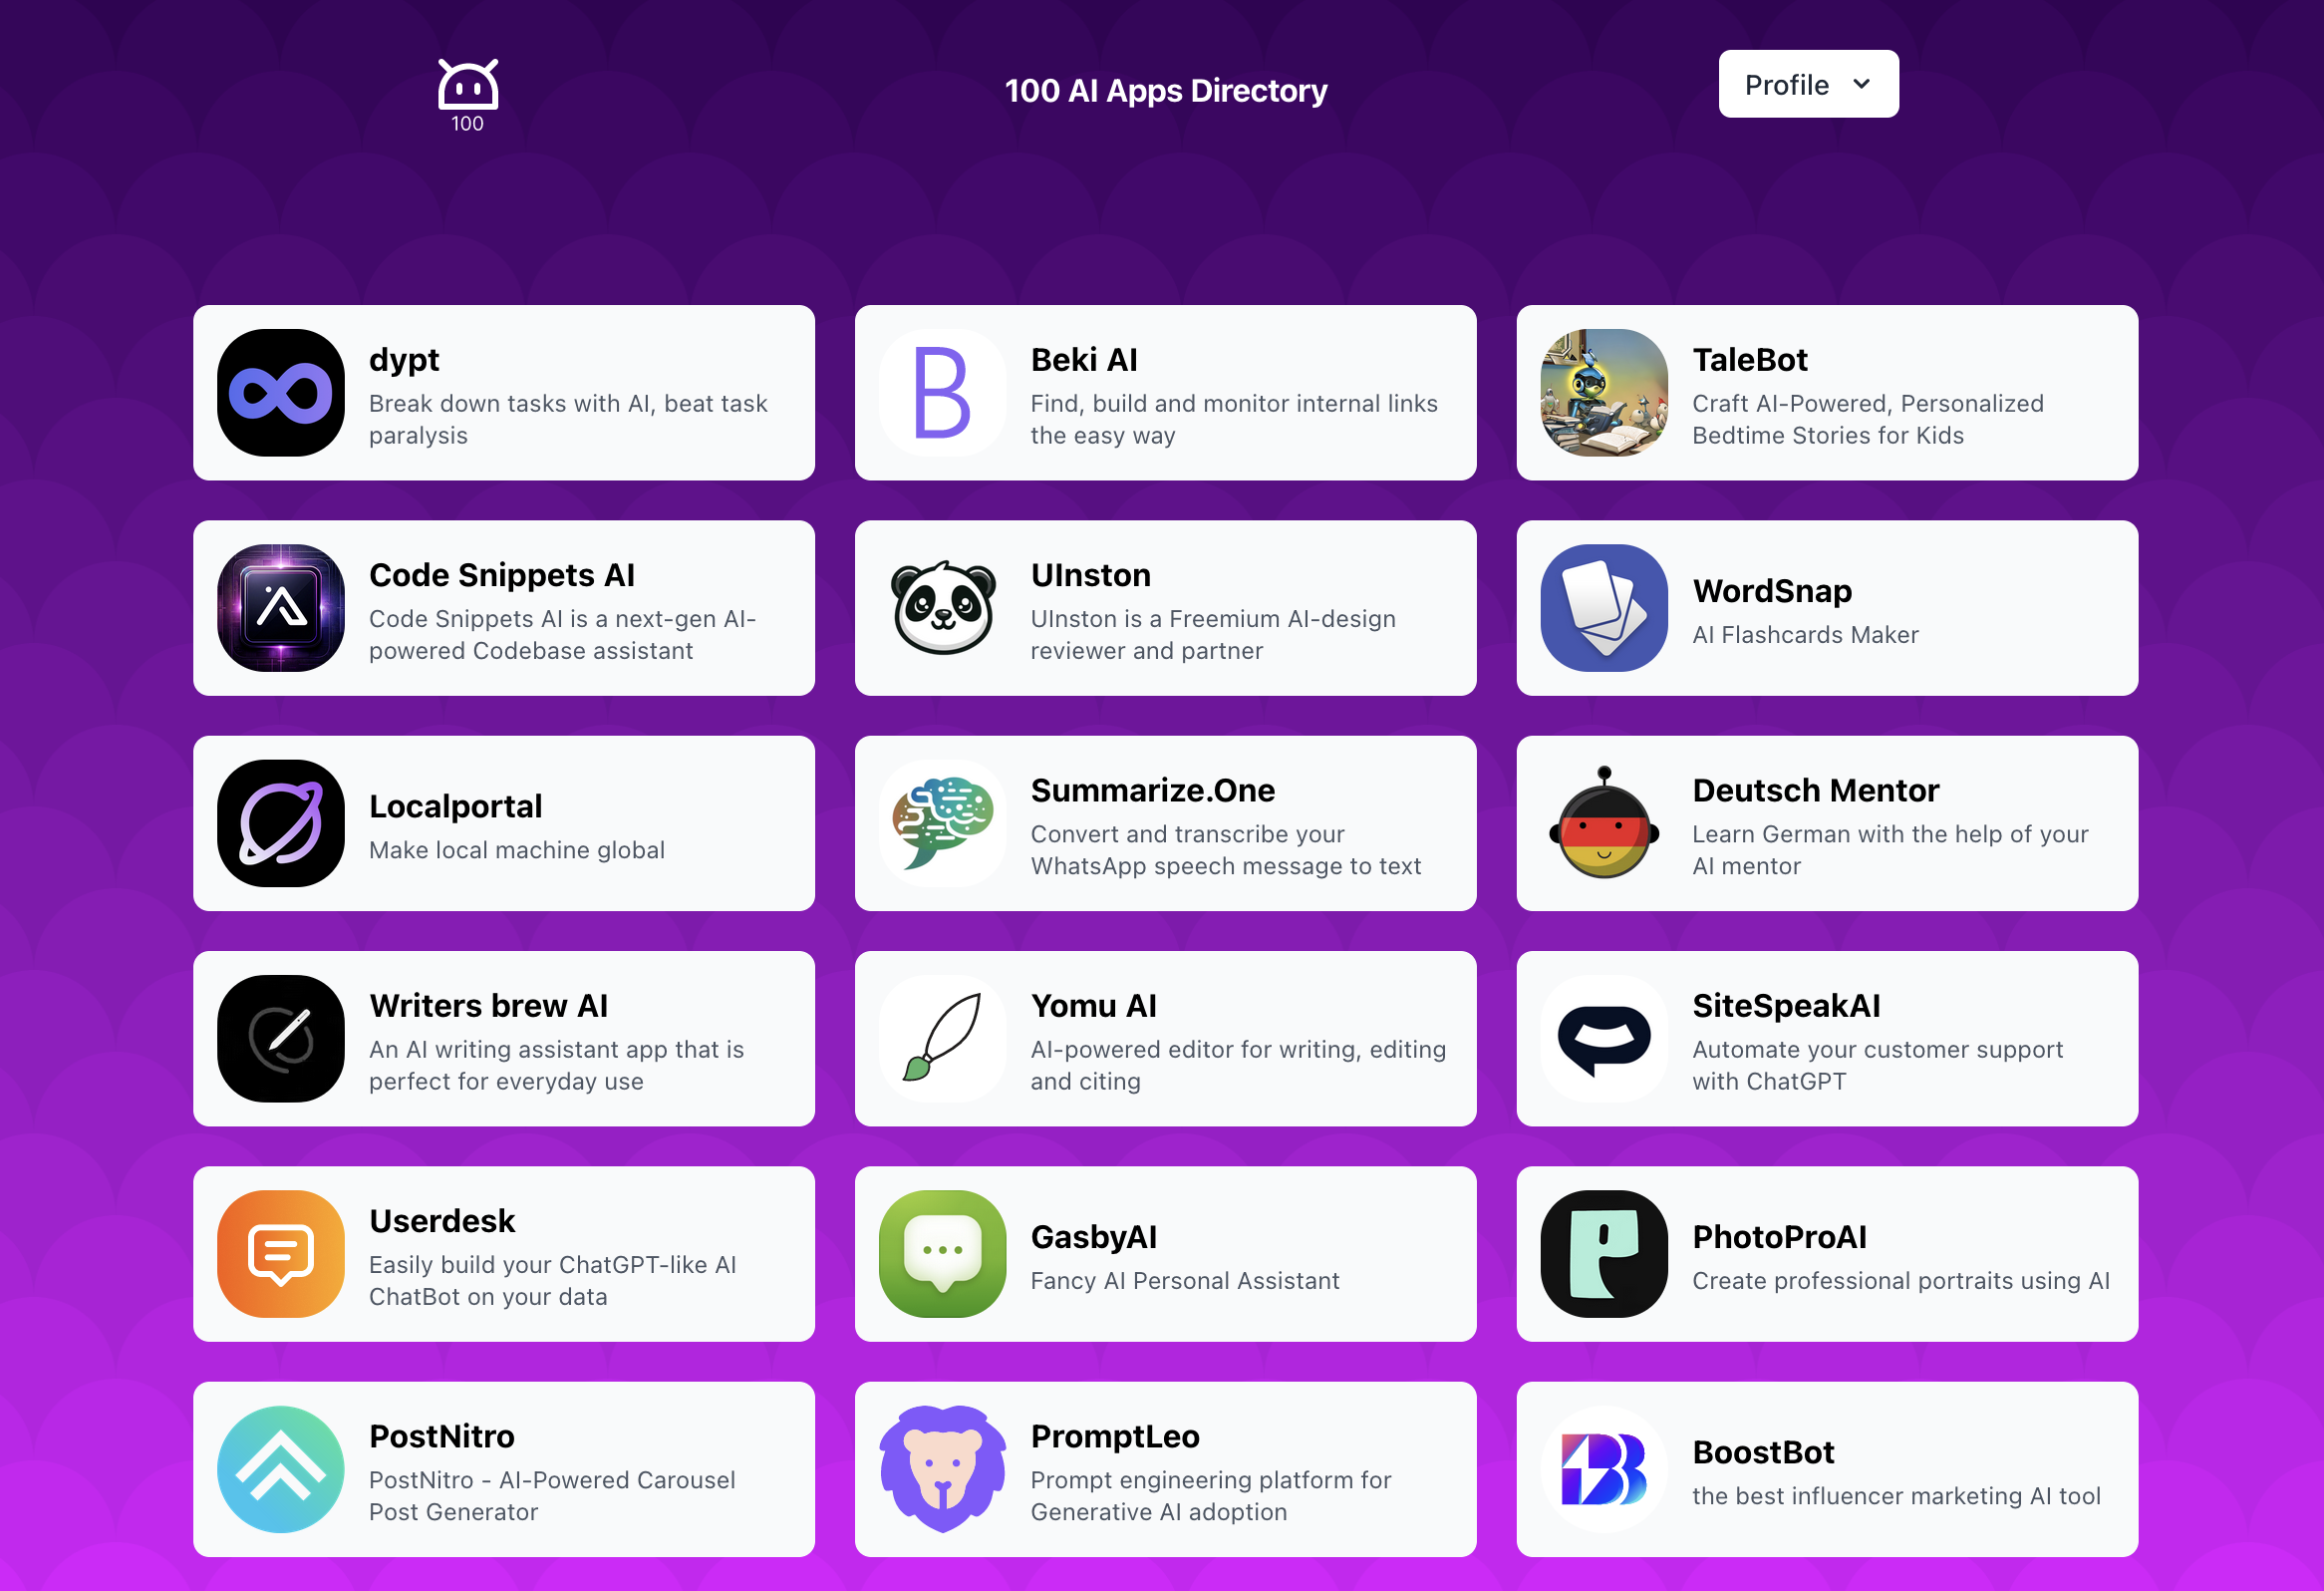
Task: Click the Yomu AI brush icon
Action: coord(942,1039)
